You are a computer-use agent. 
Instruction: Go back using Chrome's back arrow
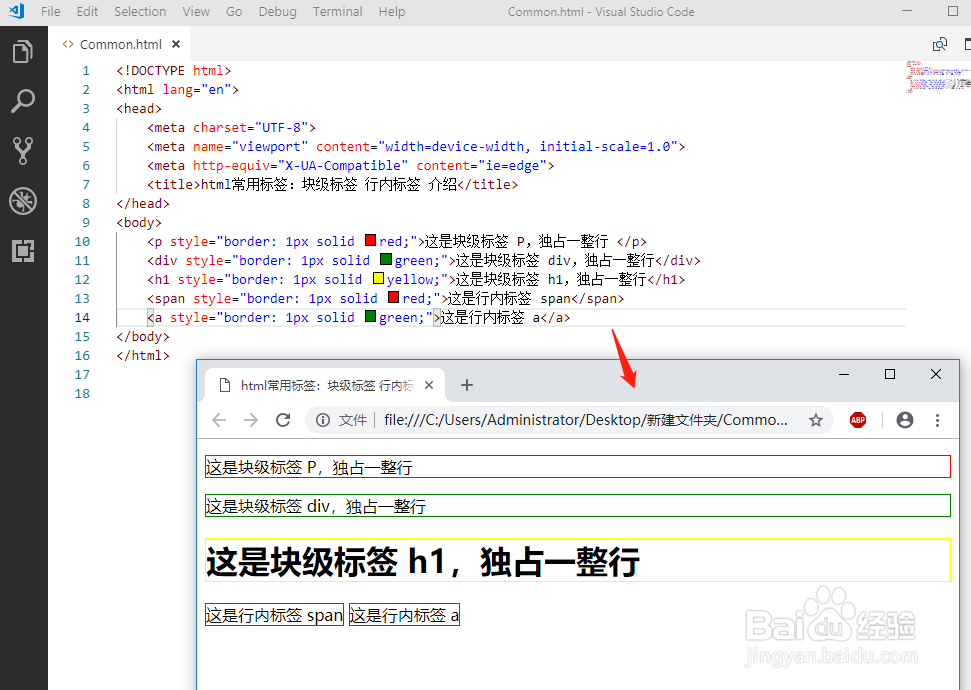coord(219,420)
